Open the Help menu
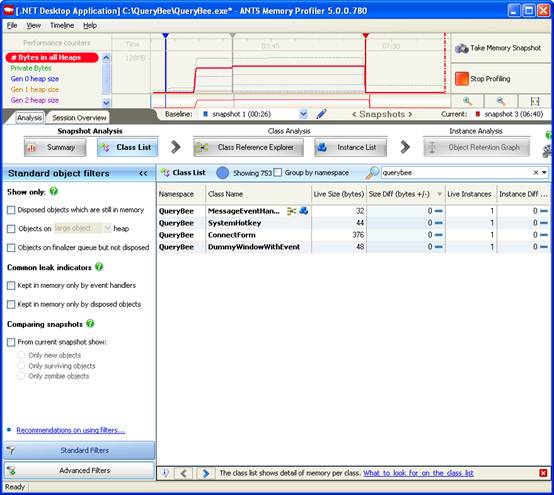554x495 pixels. click(x=90, y=25)
